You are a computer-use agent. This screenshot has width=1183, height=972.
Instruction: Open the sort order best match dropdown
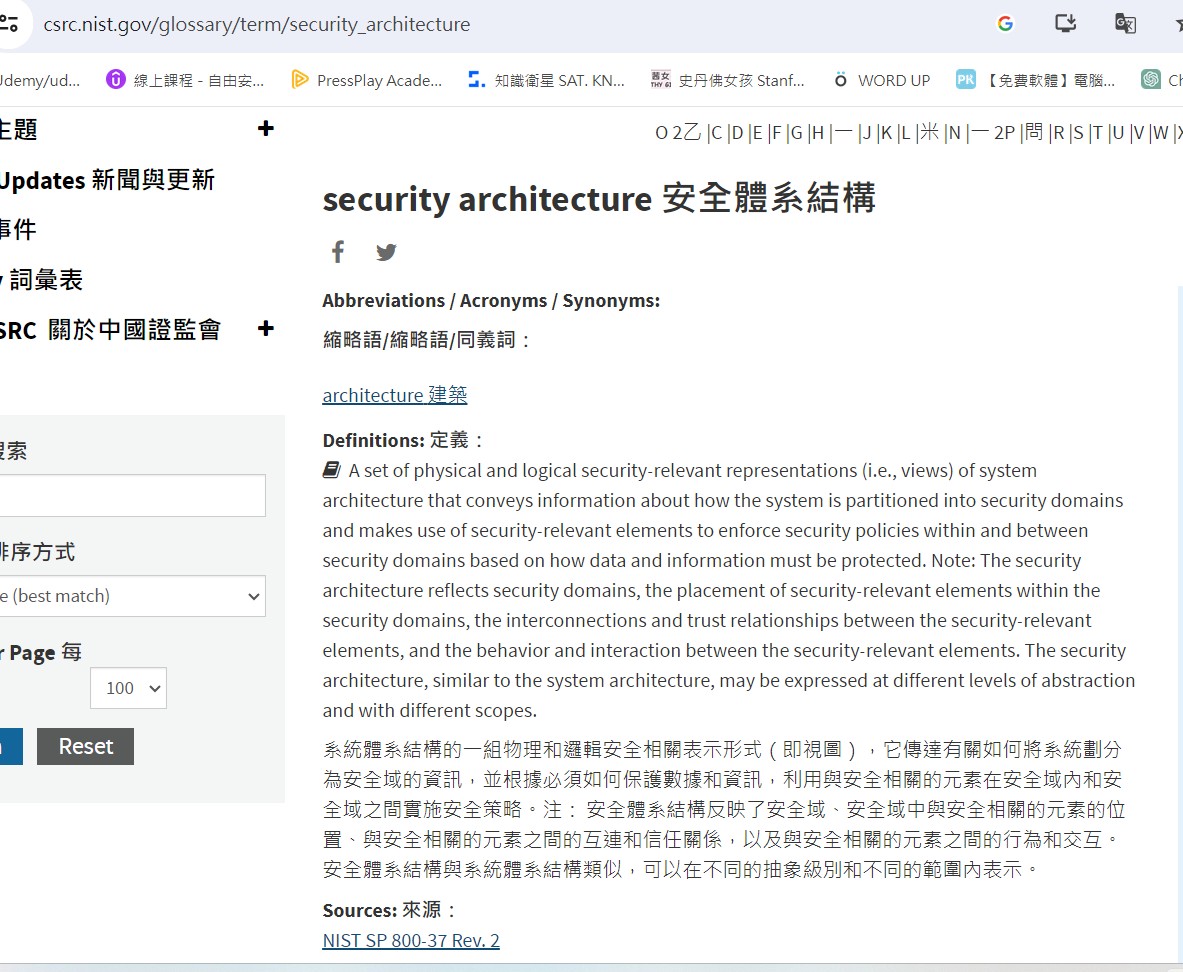coord(130,596)
